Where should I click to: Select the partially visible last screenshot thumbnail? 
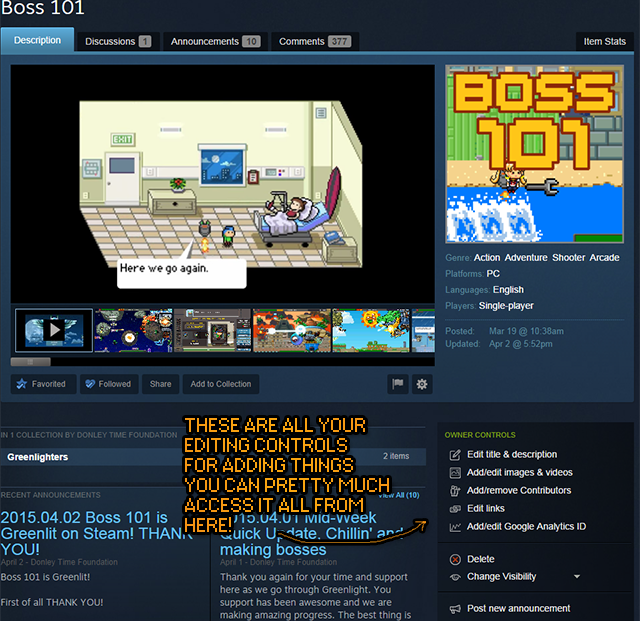point(423,330)
